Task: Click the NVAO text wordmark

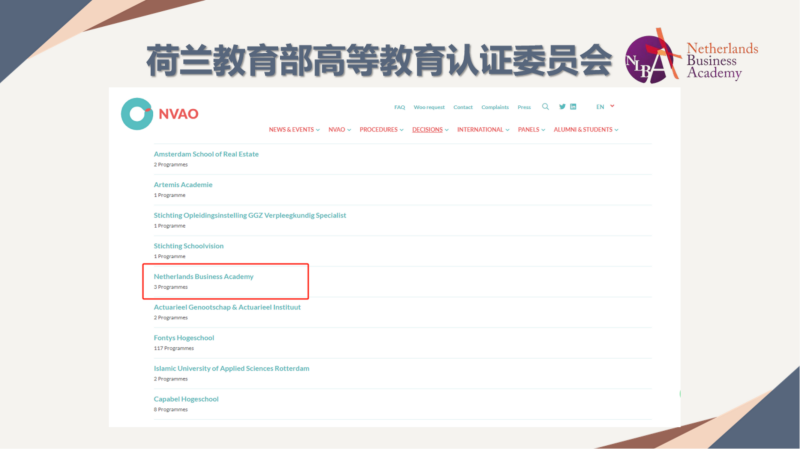Action: coord(178,114)
